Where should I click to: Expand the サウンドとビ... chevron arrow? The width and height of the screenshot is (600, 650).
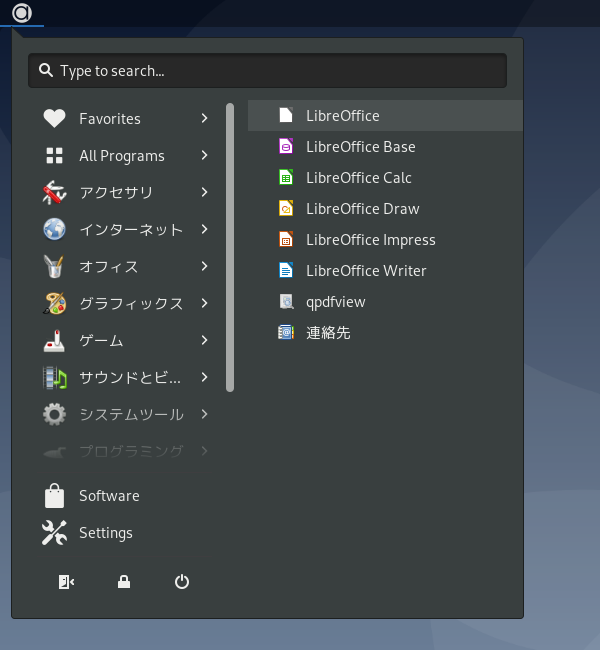[204, 377]
